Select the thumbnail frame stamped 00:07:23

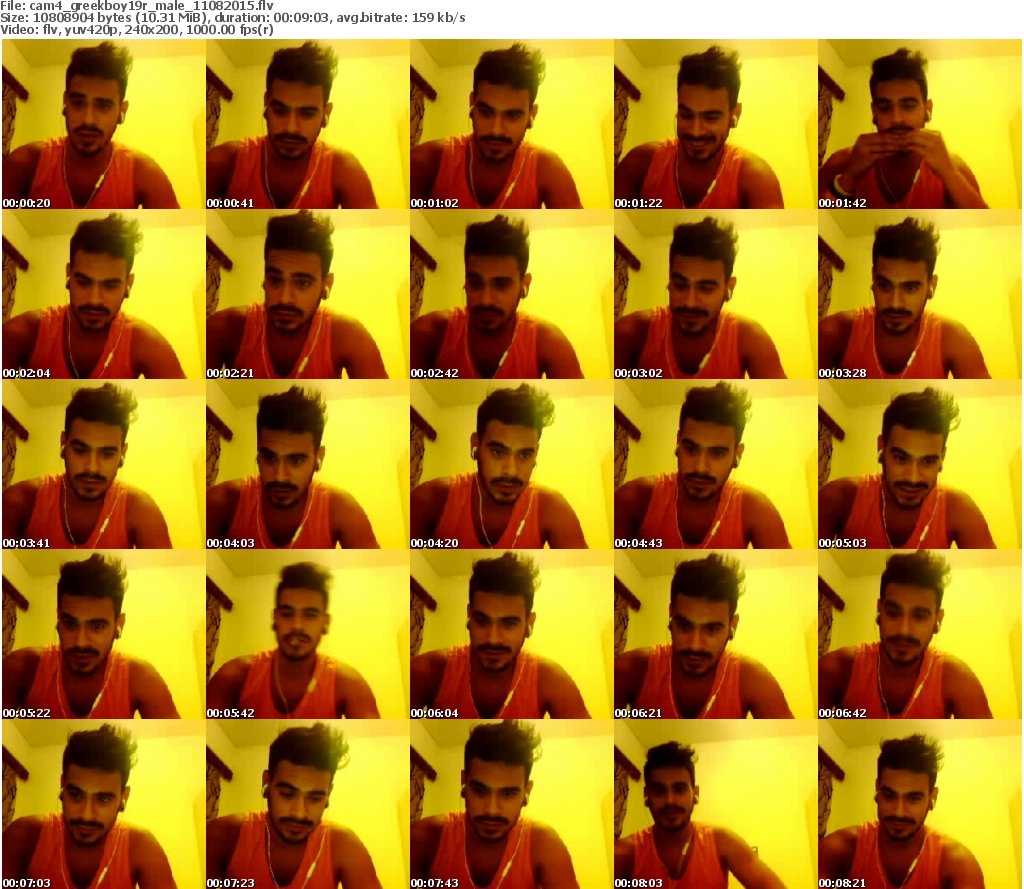click(x=308, y=804)
